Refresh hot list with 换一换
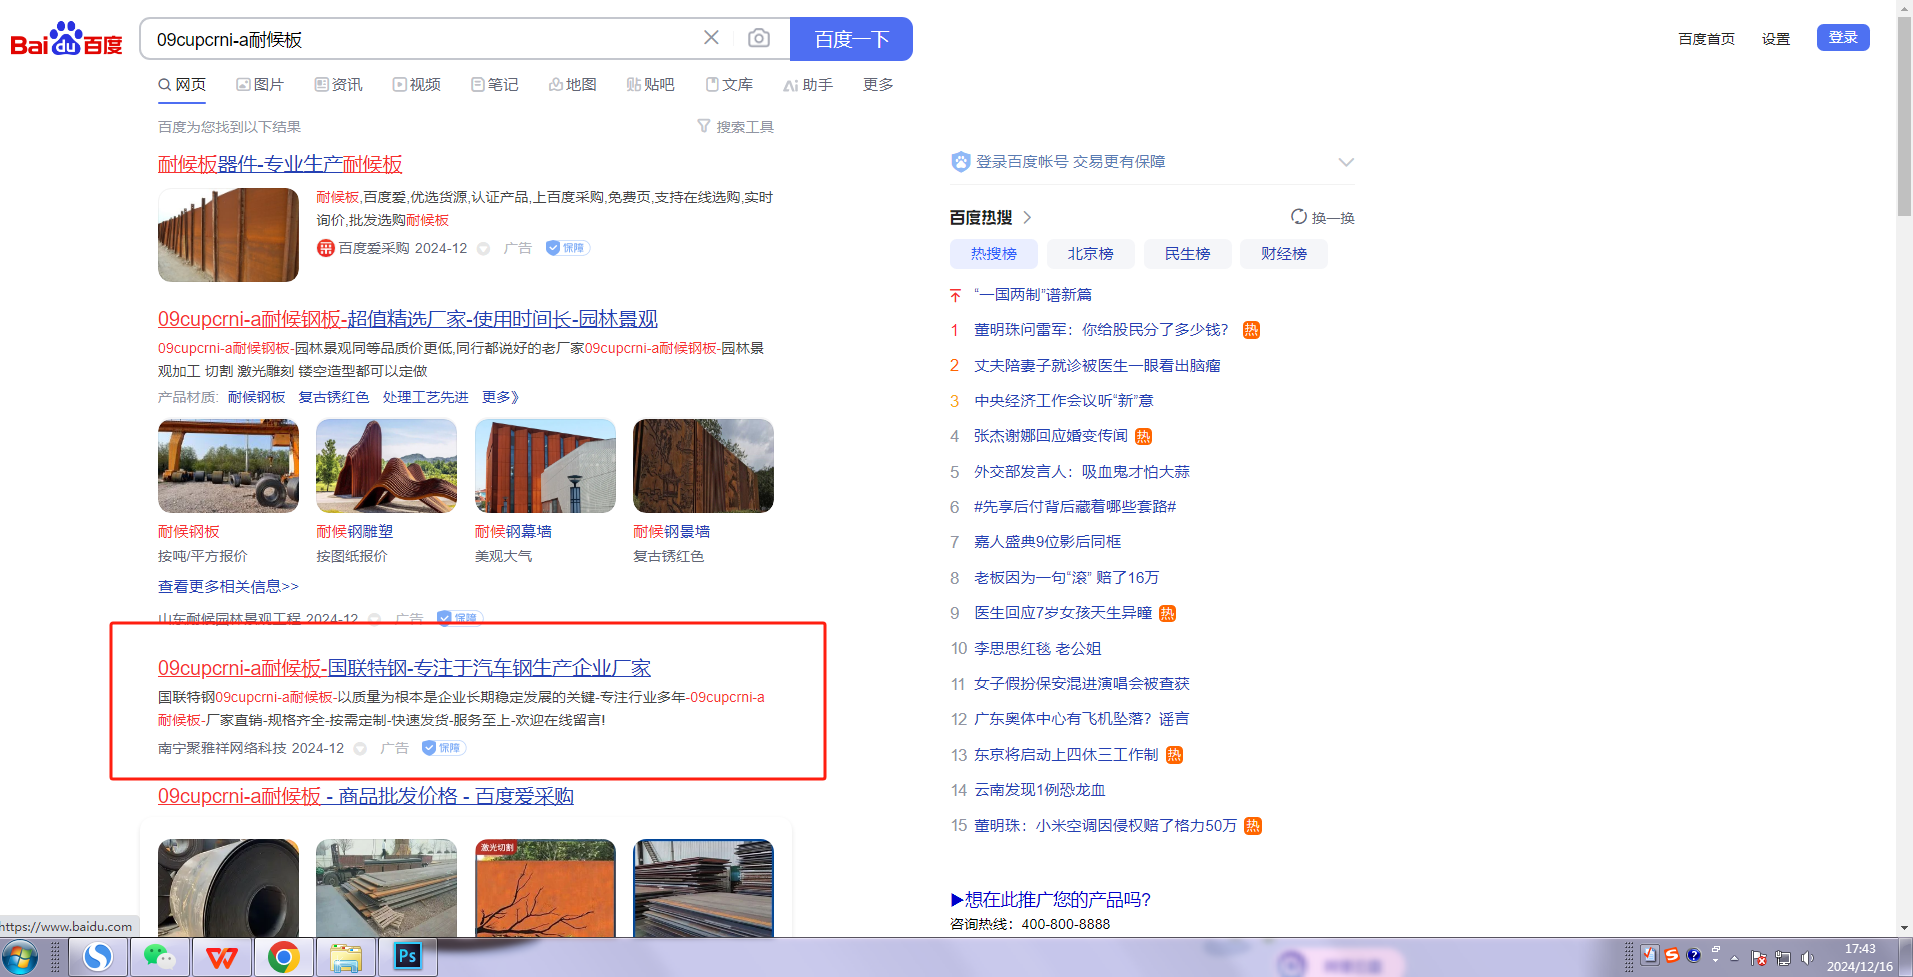This screenshot has height=977, width=1913. point(1322,217)
